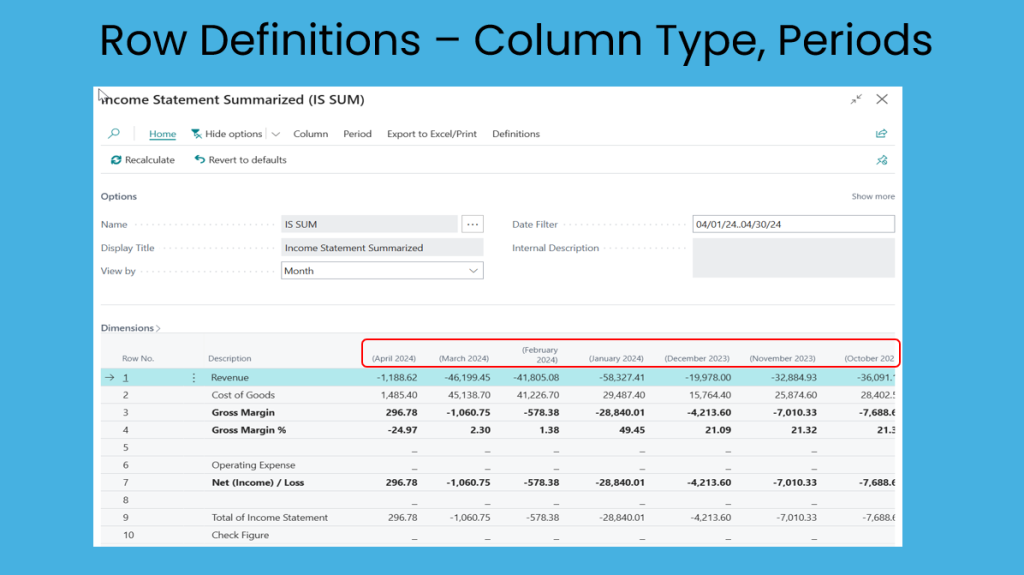
Task: Click Show more in Options
Action: coord(873,197)
